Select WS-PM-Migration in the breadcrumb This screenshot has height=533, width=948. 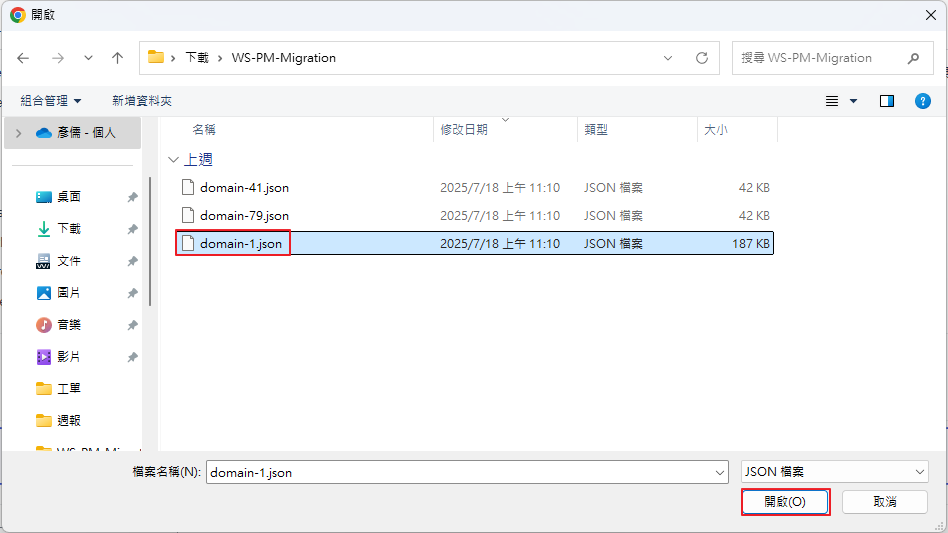284,58
